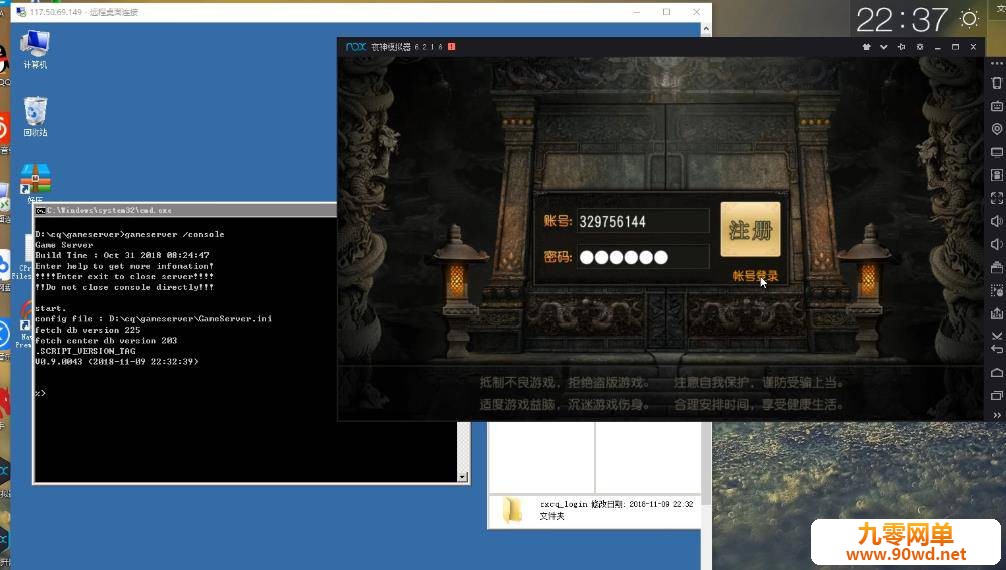
Task: Click the red notification badge beside Nox version
Action: (452, 47)
